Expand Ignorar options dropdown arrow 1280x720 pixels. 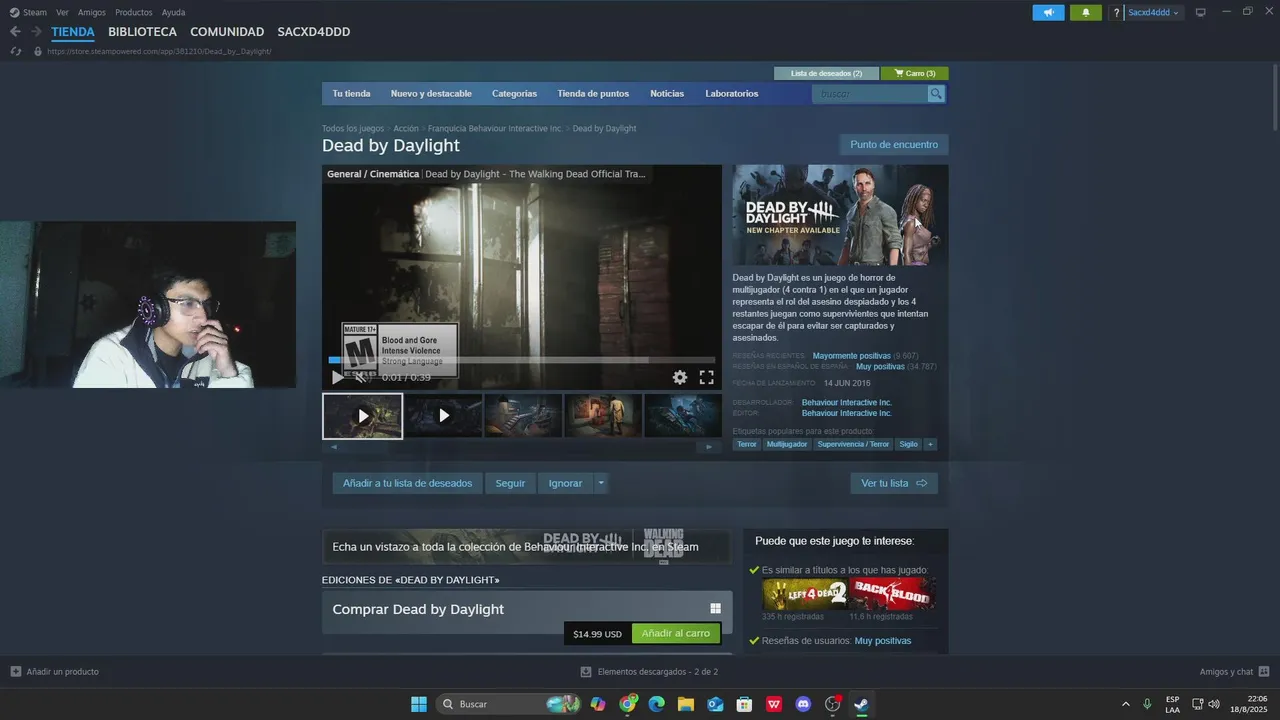[601, 483]
